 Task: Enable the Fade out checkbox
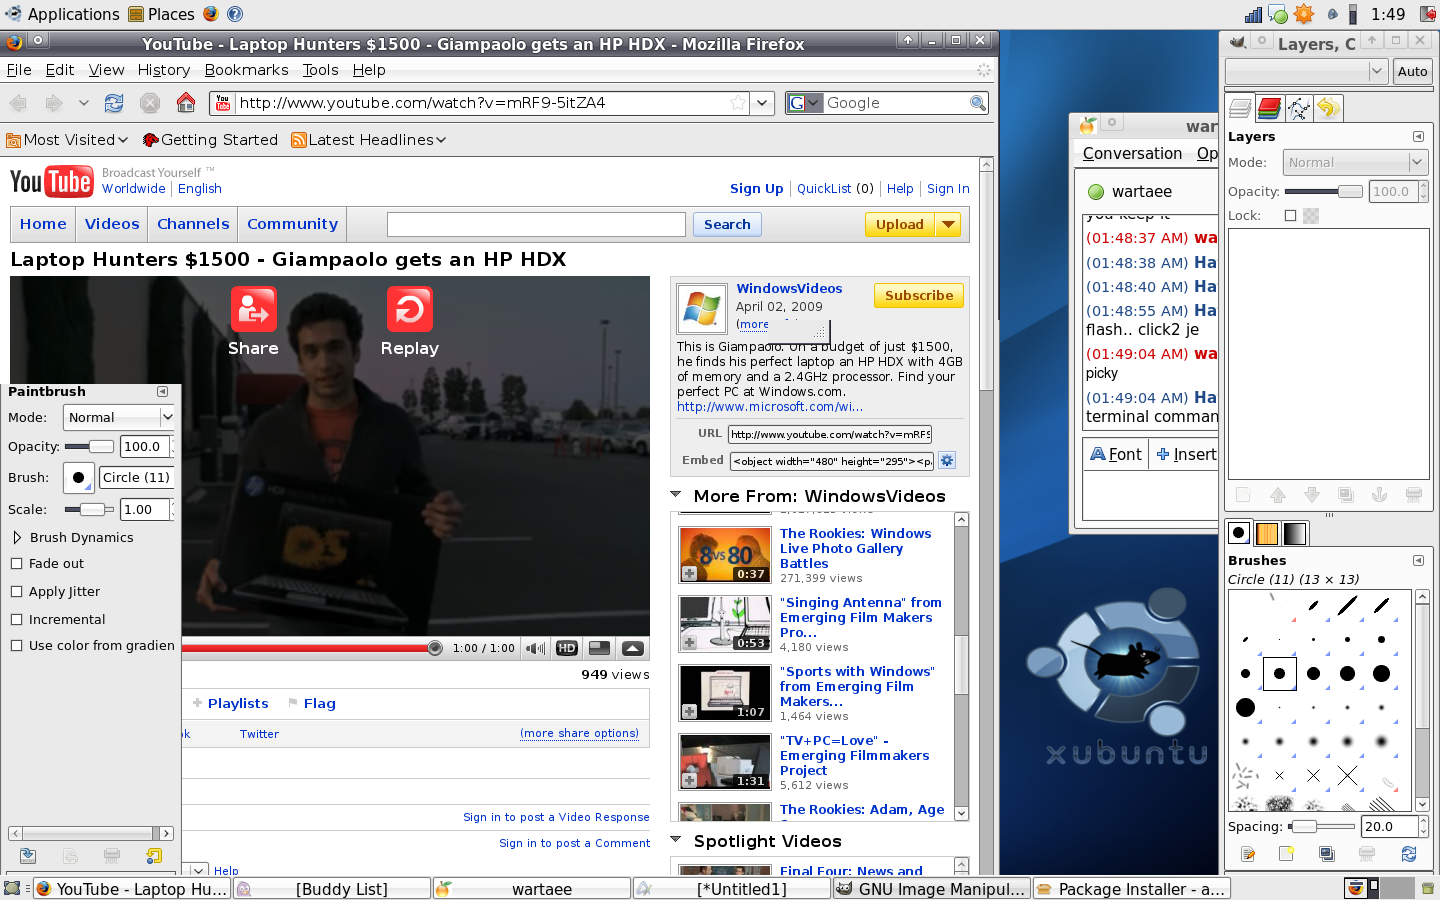point(16,564)
